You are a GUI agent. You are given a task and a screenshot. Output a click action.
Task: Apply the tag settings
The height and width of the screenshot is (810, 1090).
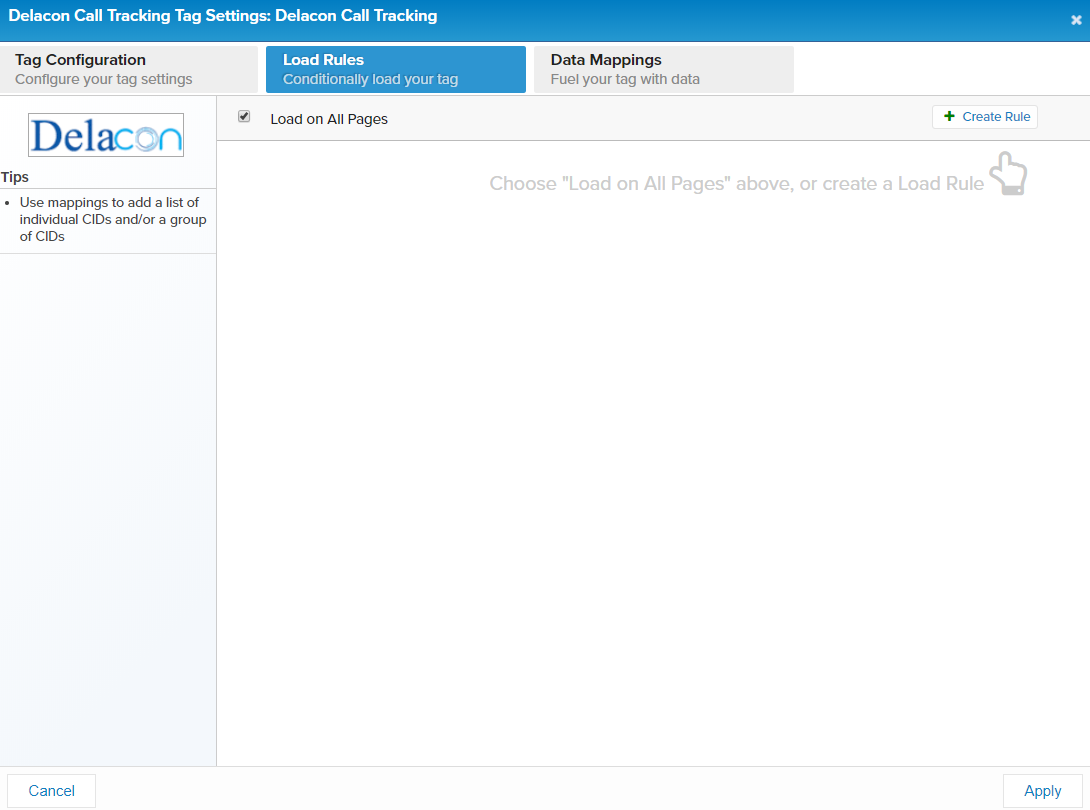point(1042,791)
